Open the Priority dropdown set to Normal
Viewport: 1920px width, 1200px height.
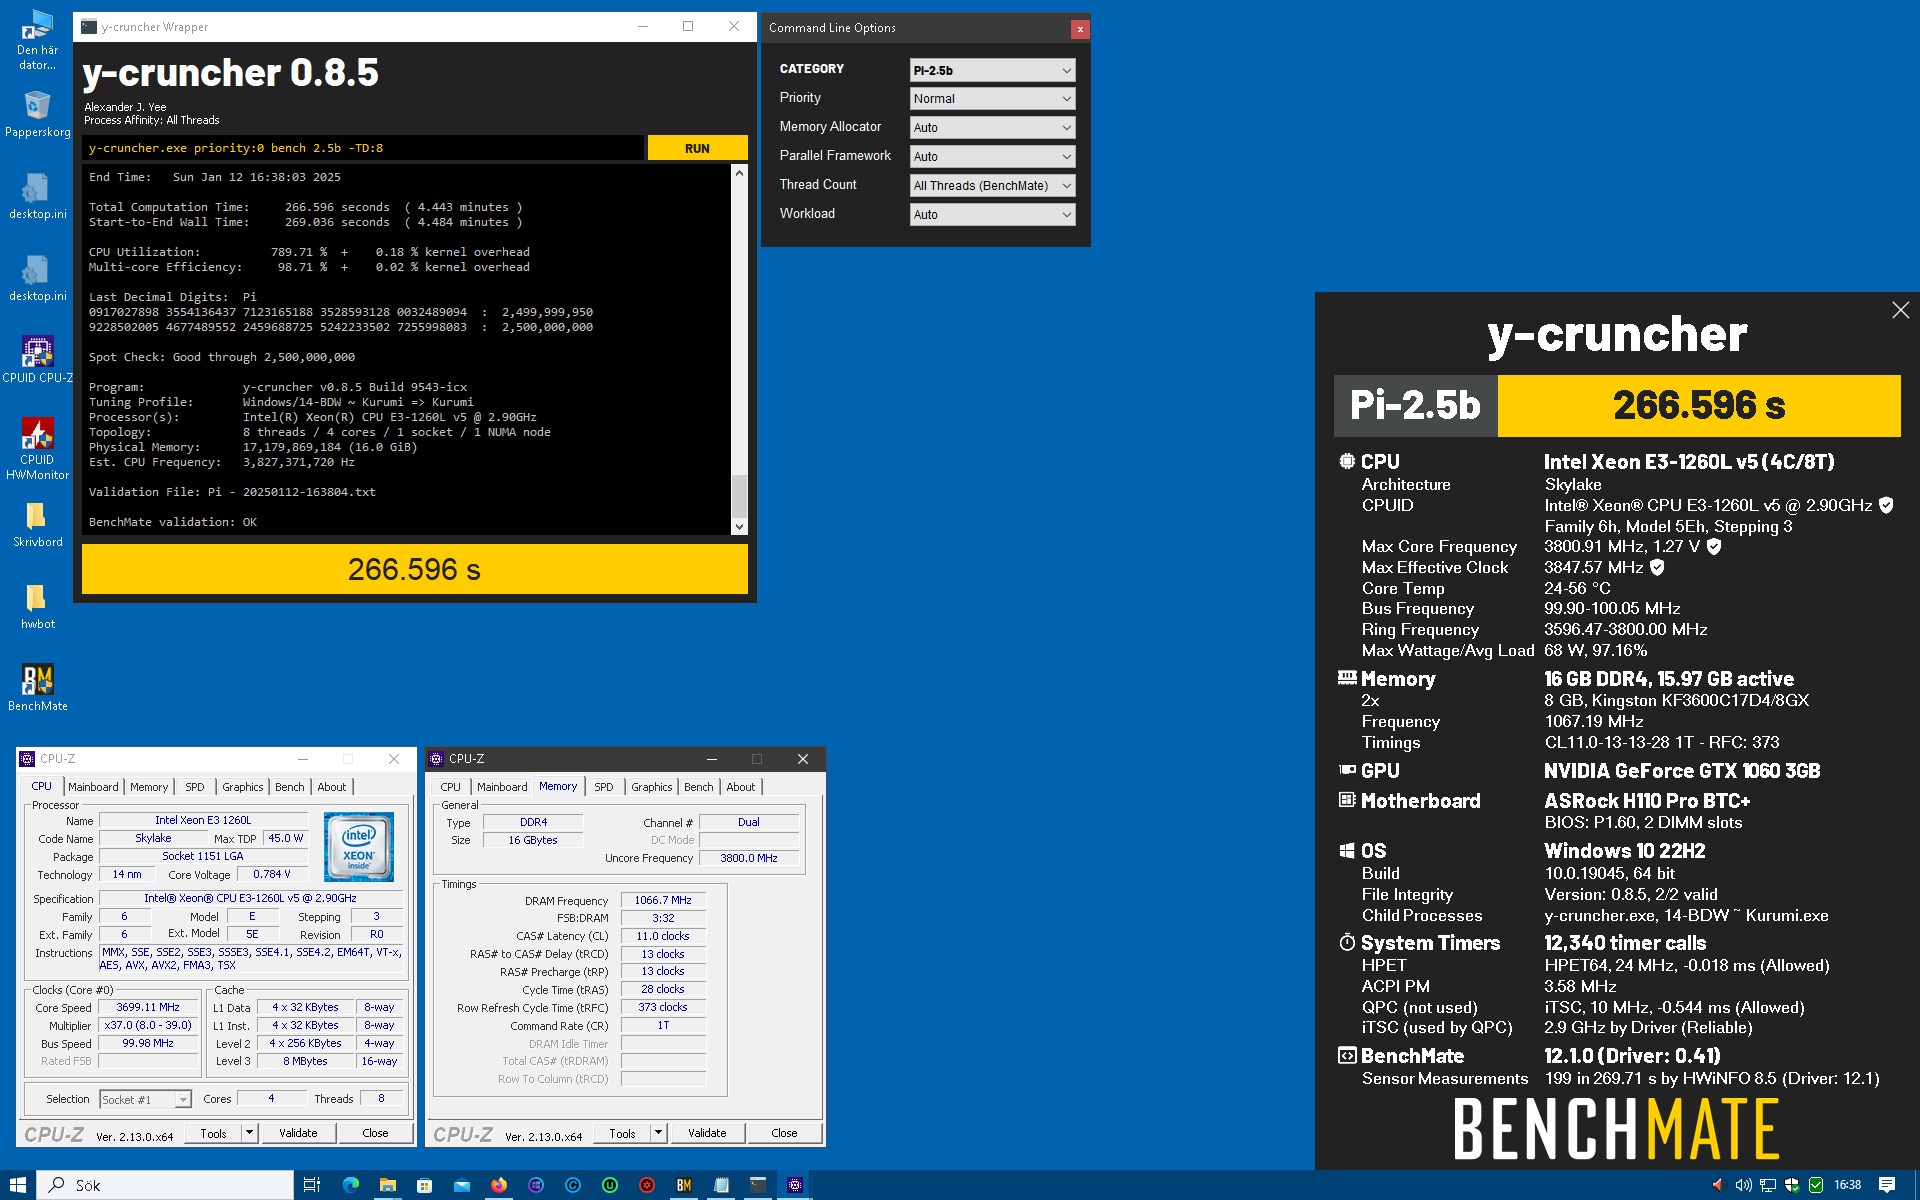(992, 98)
